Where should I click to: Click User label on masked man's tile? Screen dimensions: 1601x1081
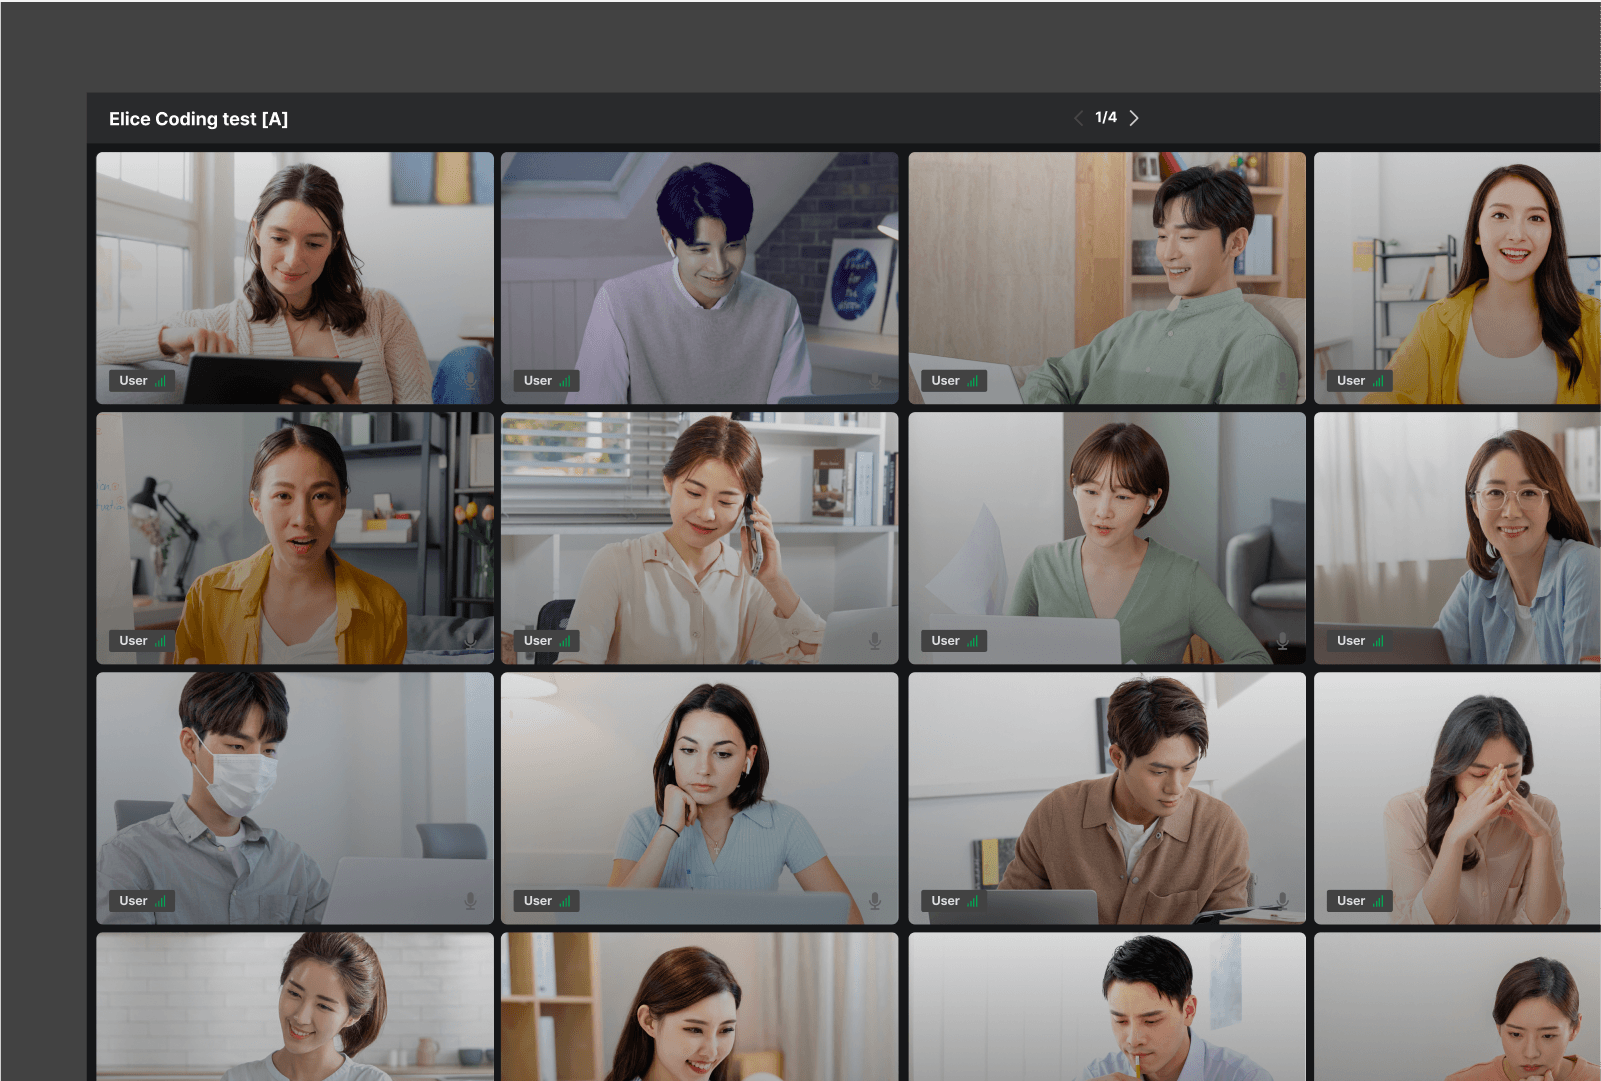(133, 901)
